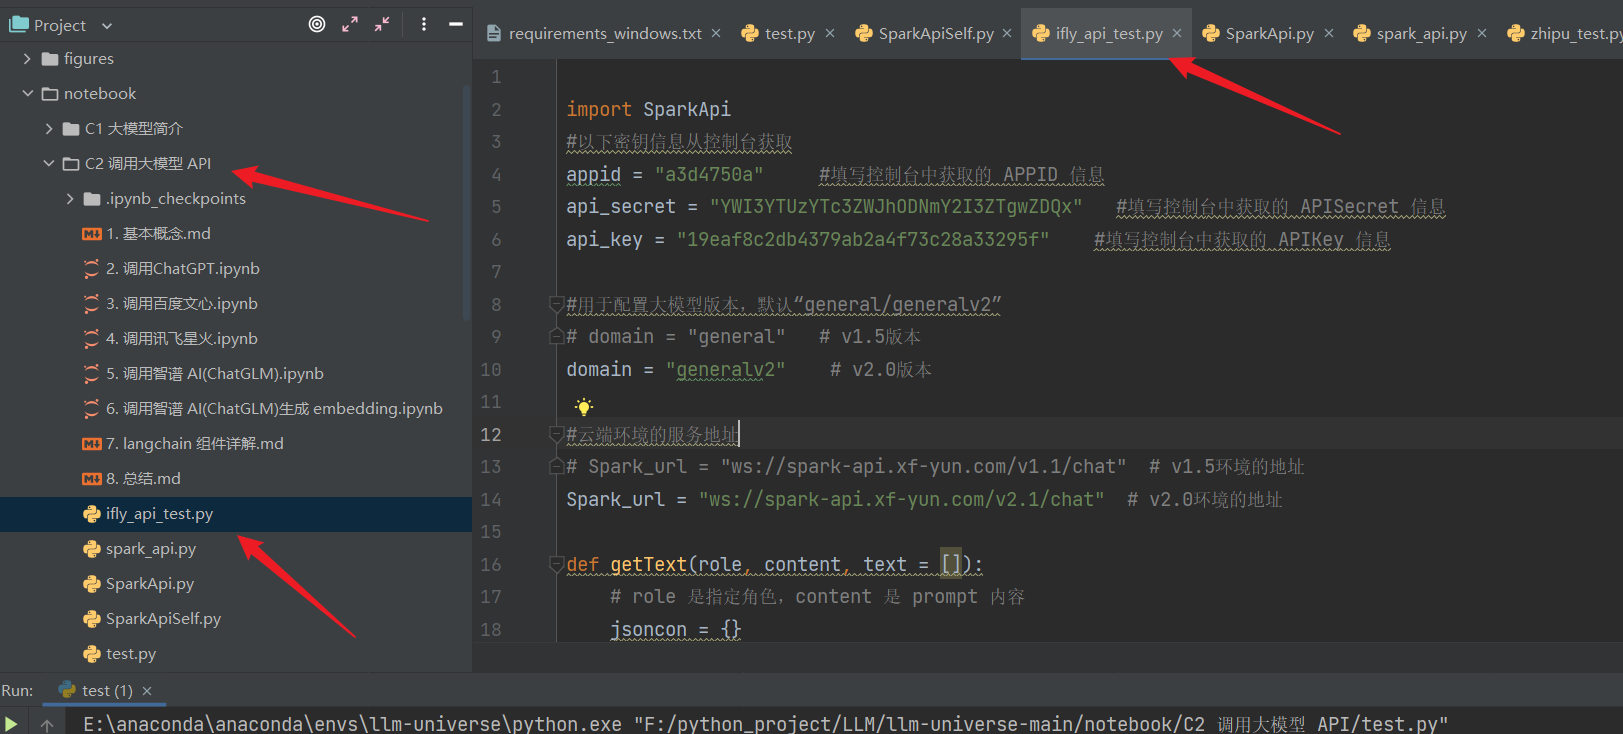The image size is (1623, 734).
Task: Fold the comment block at line 8
Action: point(556,304)
